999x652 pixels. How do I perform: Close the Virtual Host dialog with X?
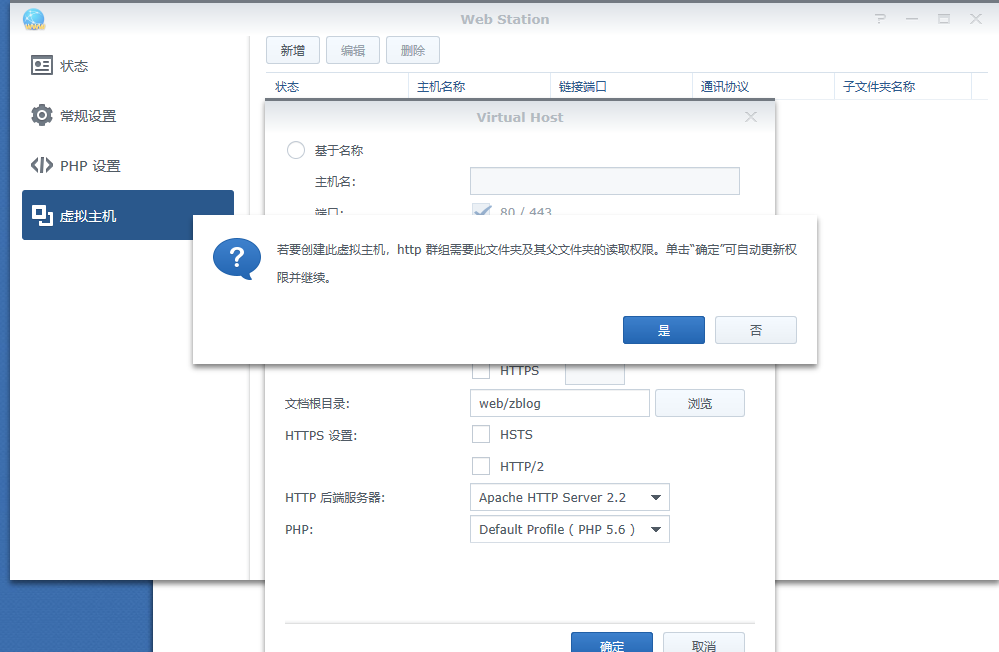751,117
